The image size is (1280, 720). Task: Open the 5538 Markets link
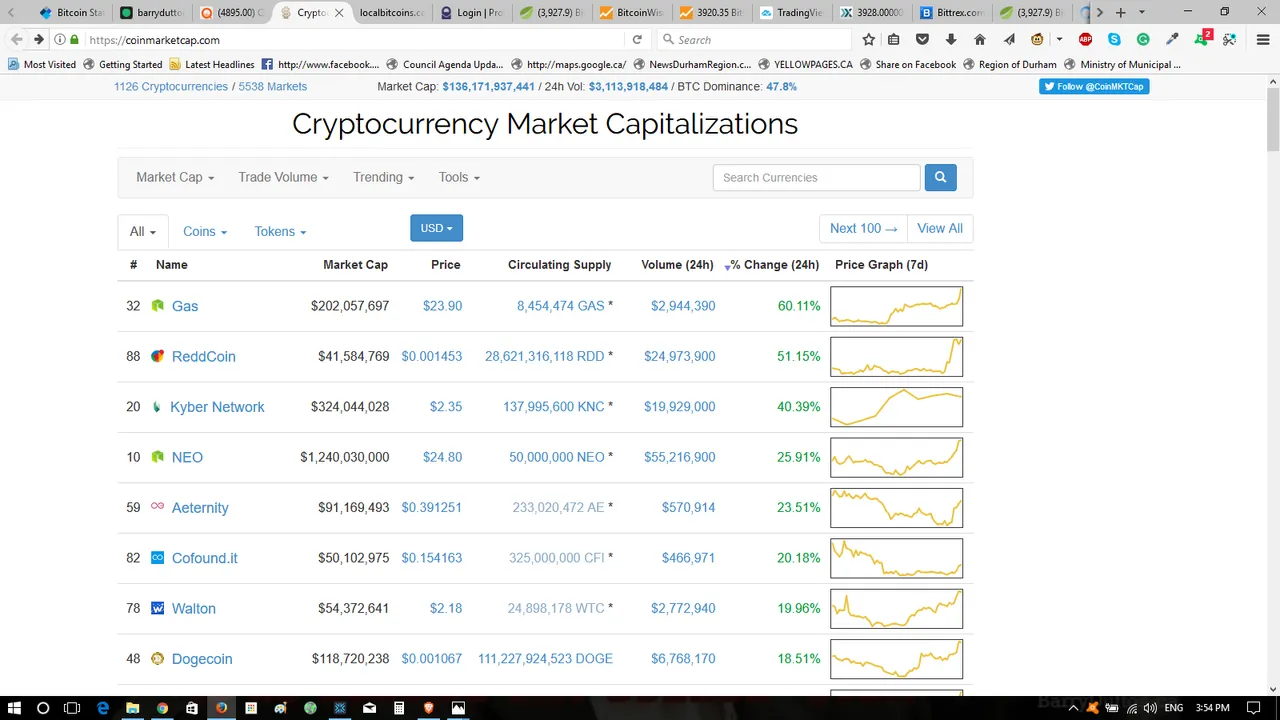tap(273, 86)
